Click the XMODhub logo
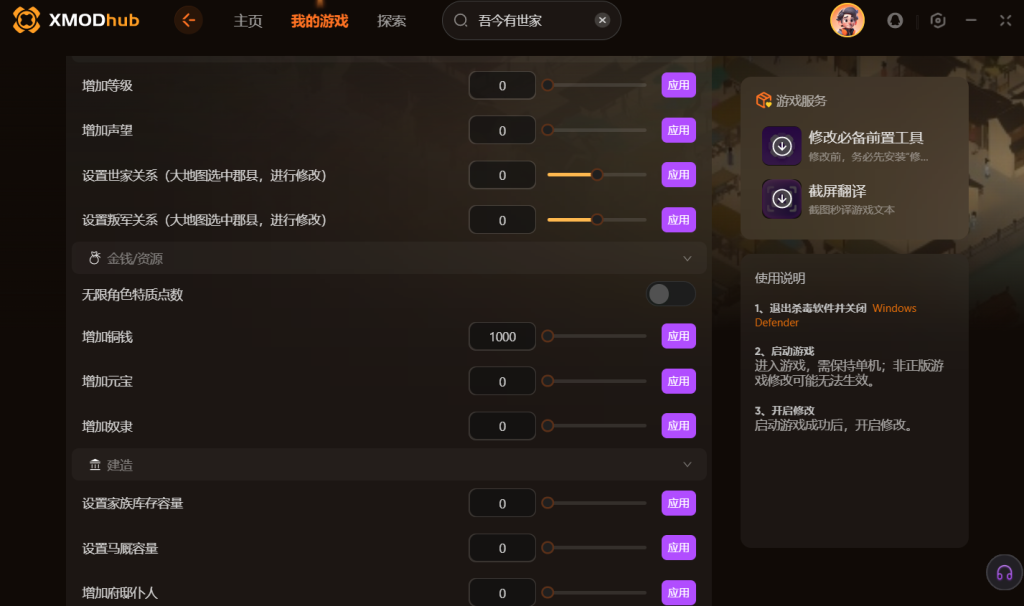 point(76,20)
